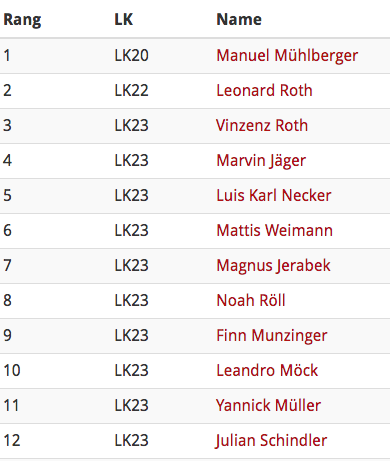This screenshot has width=390, height=461.
Task: Click the LK column header
Action: click(x=124, y=19)
